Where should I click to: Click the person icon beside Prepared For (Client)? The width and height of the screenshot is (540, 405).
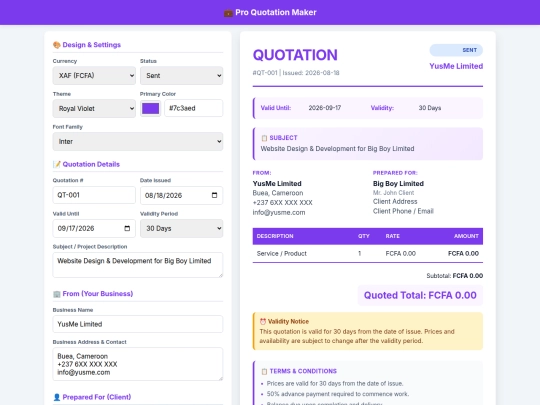56,397
